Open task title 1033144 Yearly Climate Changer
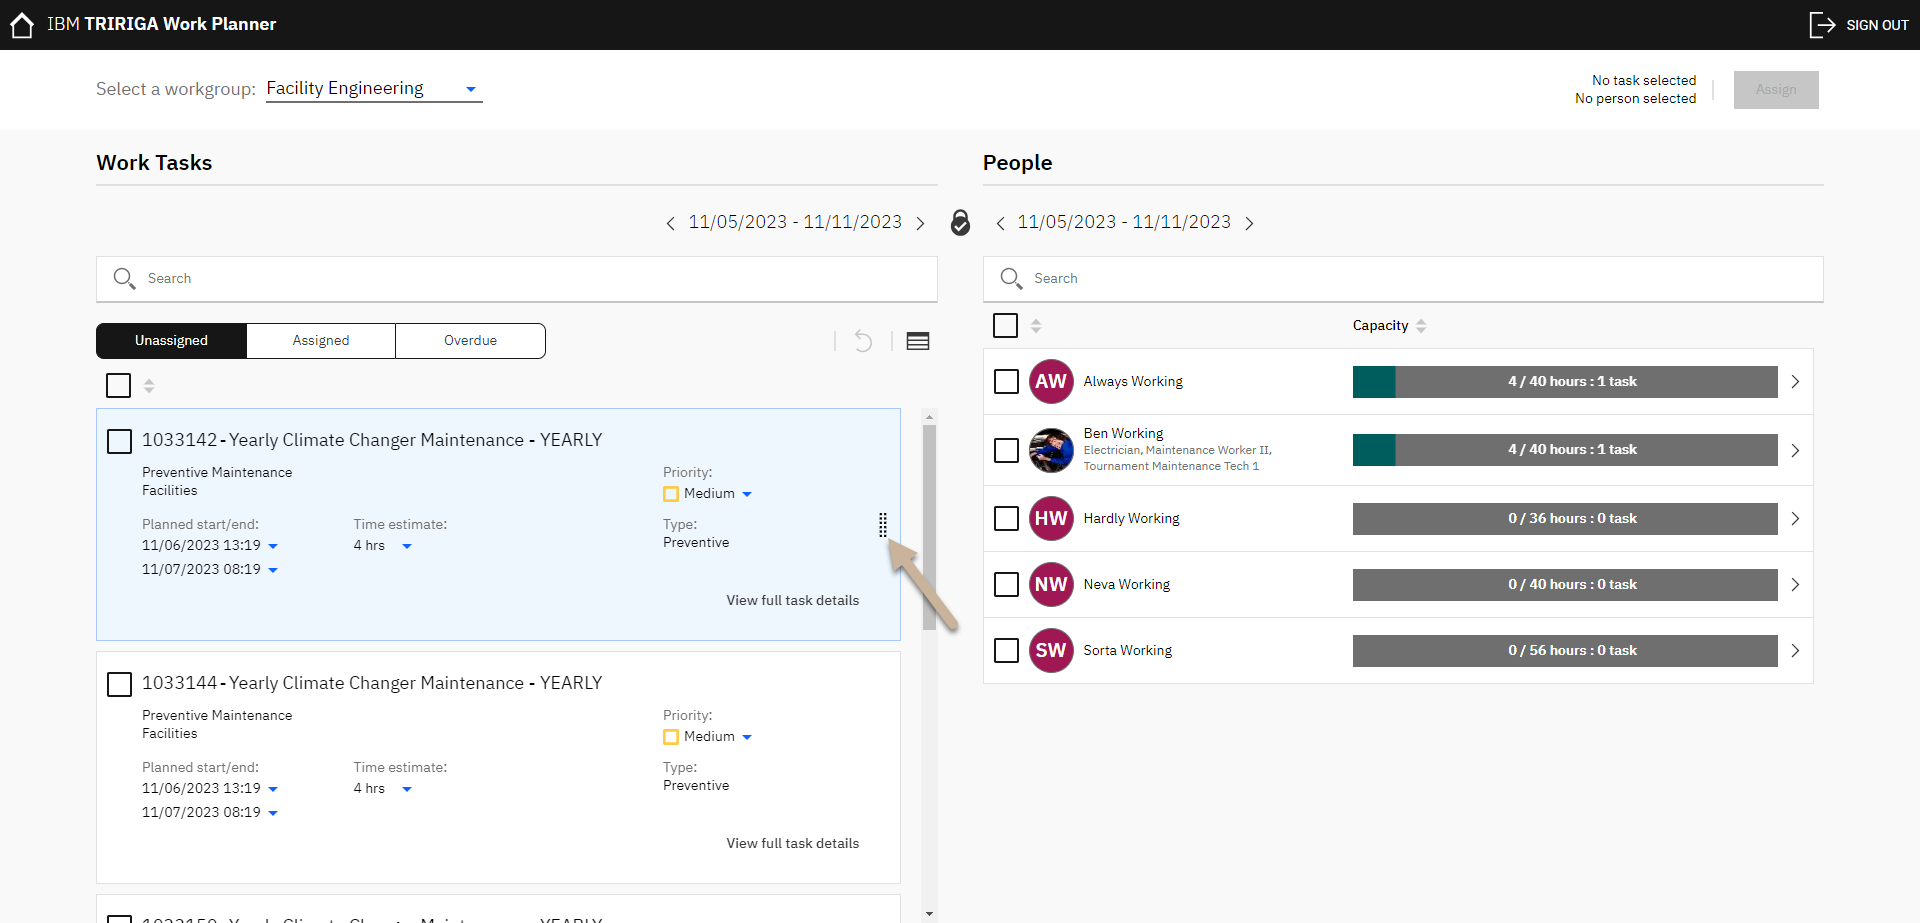1920x923 pixels. tap(372, 683)
